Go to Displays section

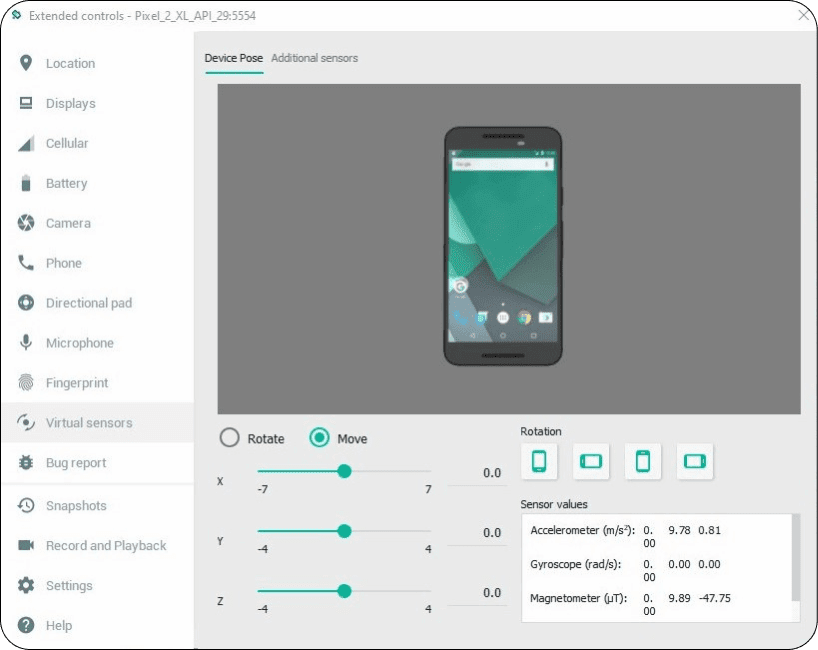[x=70, y=103]
